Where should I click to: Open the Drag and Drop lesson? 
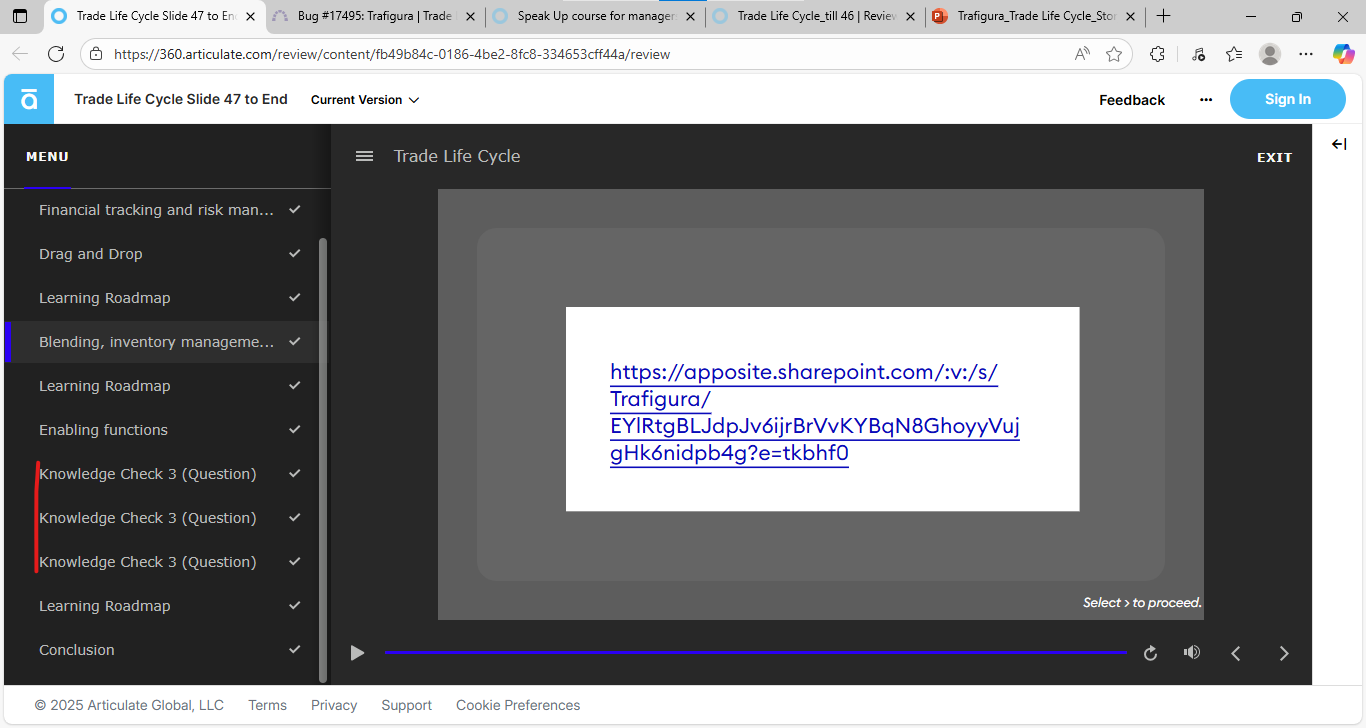tap(91, 254)
